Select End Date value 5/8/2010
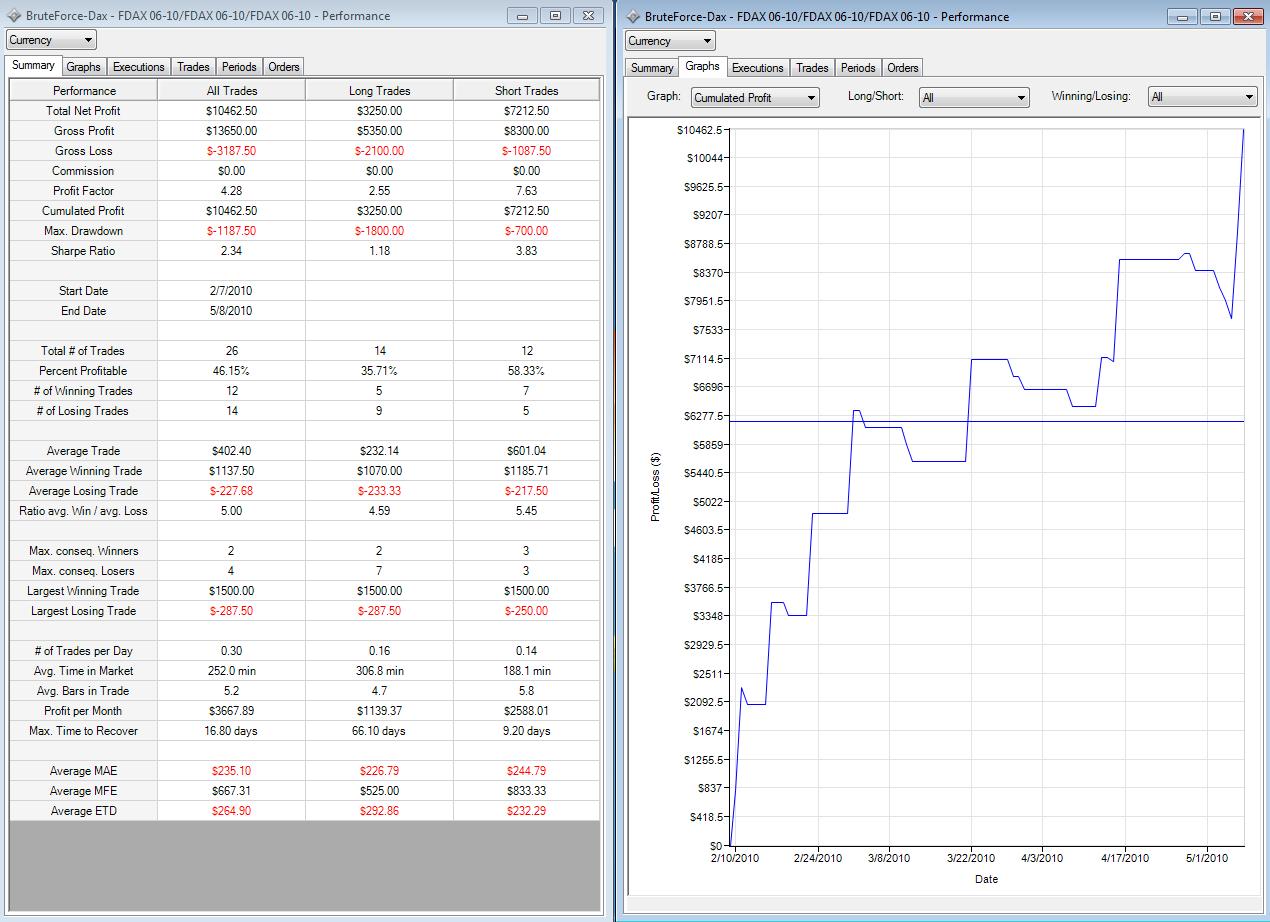The height and width of the screenshot is (922, 1270). [x=231, y=310]
